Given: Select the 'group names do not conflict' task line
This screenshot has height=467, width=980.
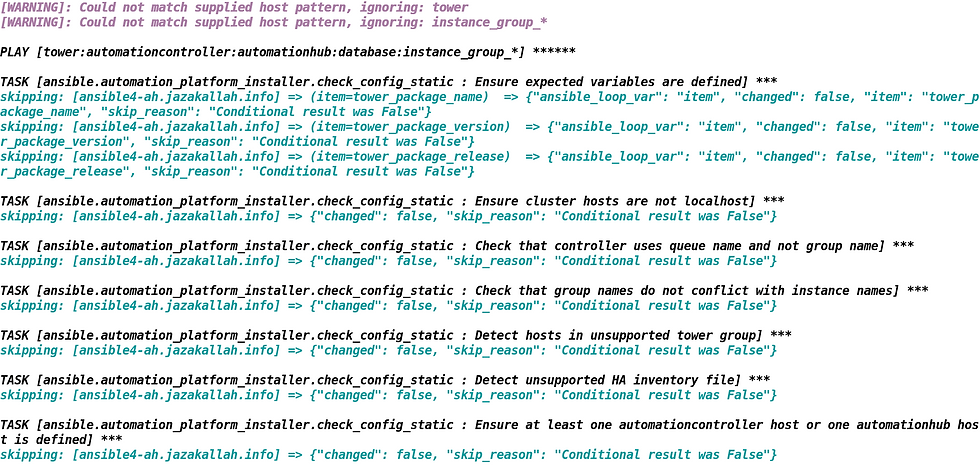Looking at the screenshot, I should pyautogui.click(x=464, y=291).
